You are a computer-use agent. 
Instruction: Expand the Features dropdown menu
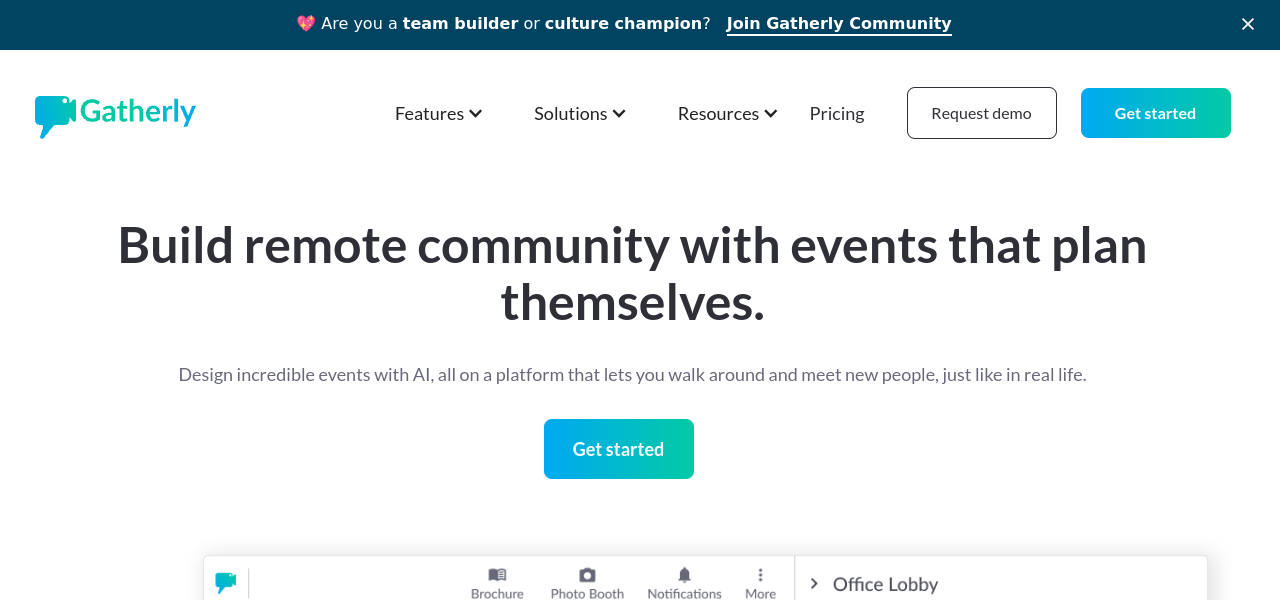(x=438, y=113)
